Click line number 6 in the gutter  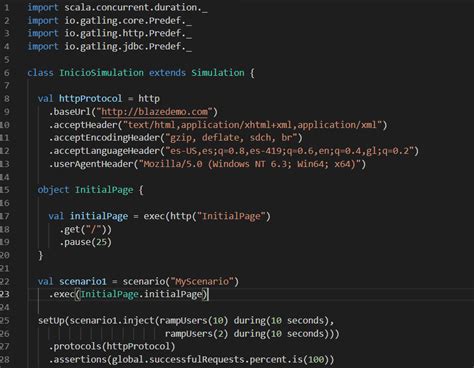click(6, 73)
